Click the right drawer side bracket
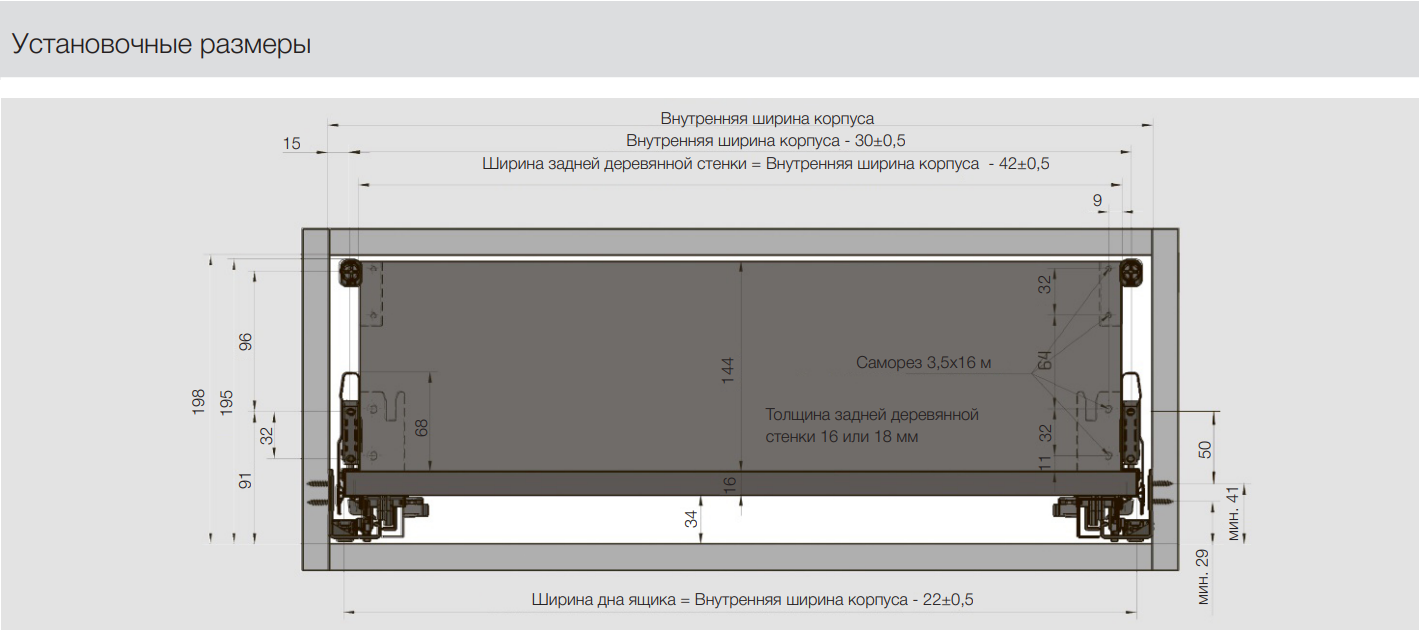 tap(1130, 420)
